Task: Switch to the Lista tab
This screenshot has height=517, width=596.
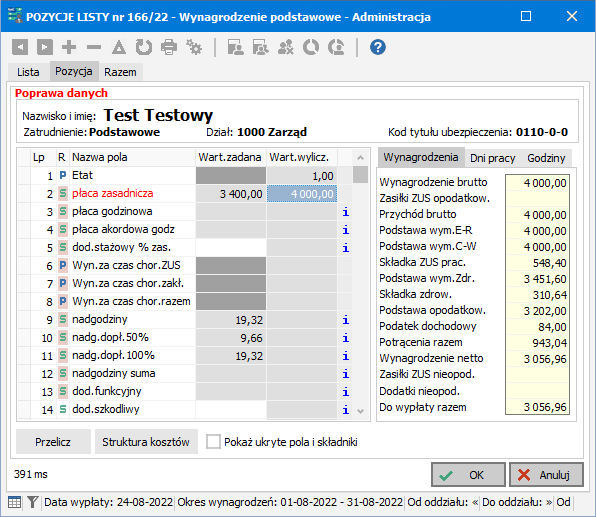Action: point(28,72)
